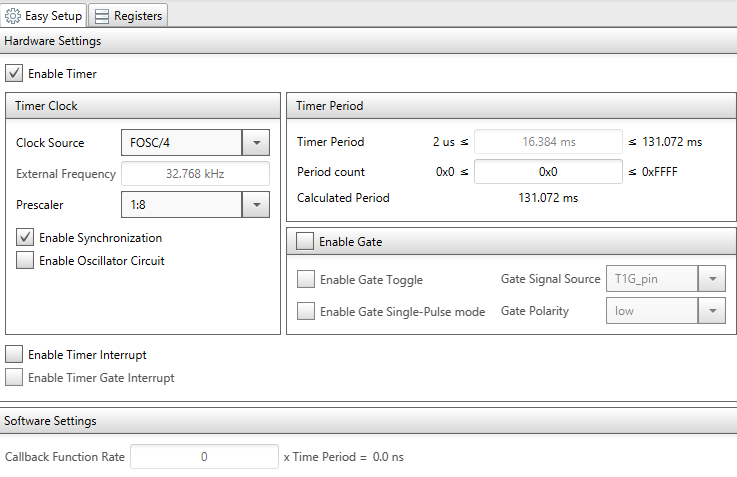Click the Easy Setup gear icon

14,16
